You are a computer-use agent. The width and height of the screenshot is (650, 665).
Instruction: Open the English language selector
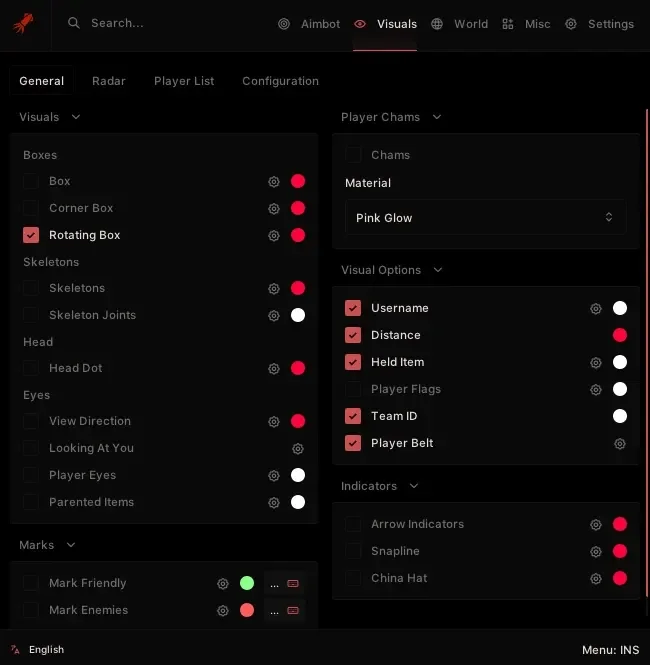tap(46, 649)
